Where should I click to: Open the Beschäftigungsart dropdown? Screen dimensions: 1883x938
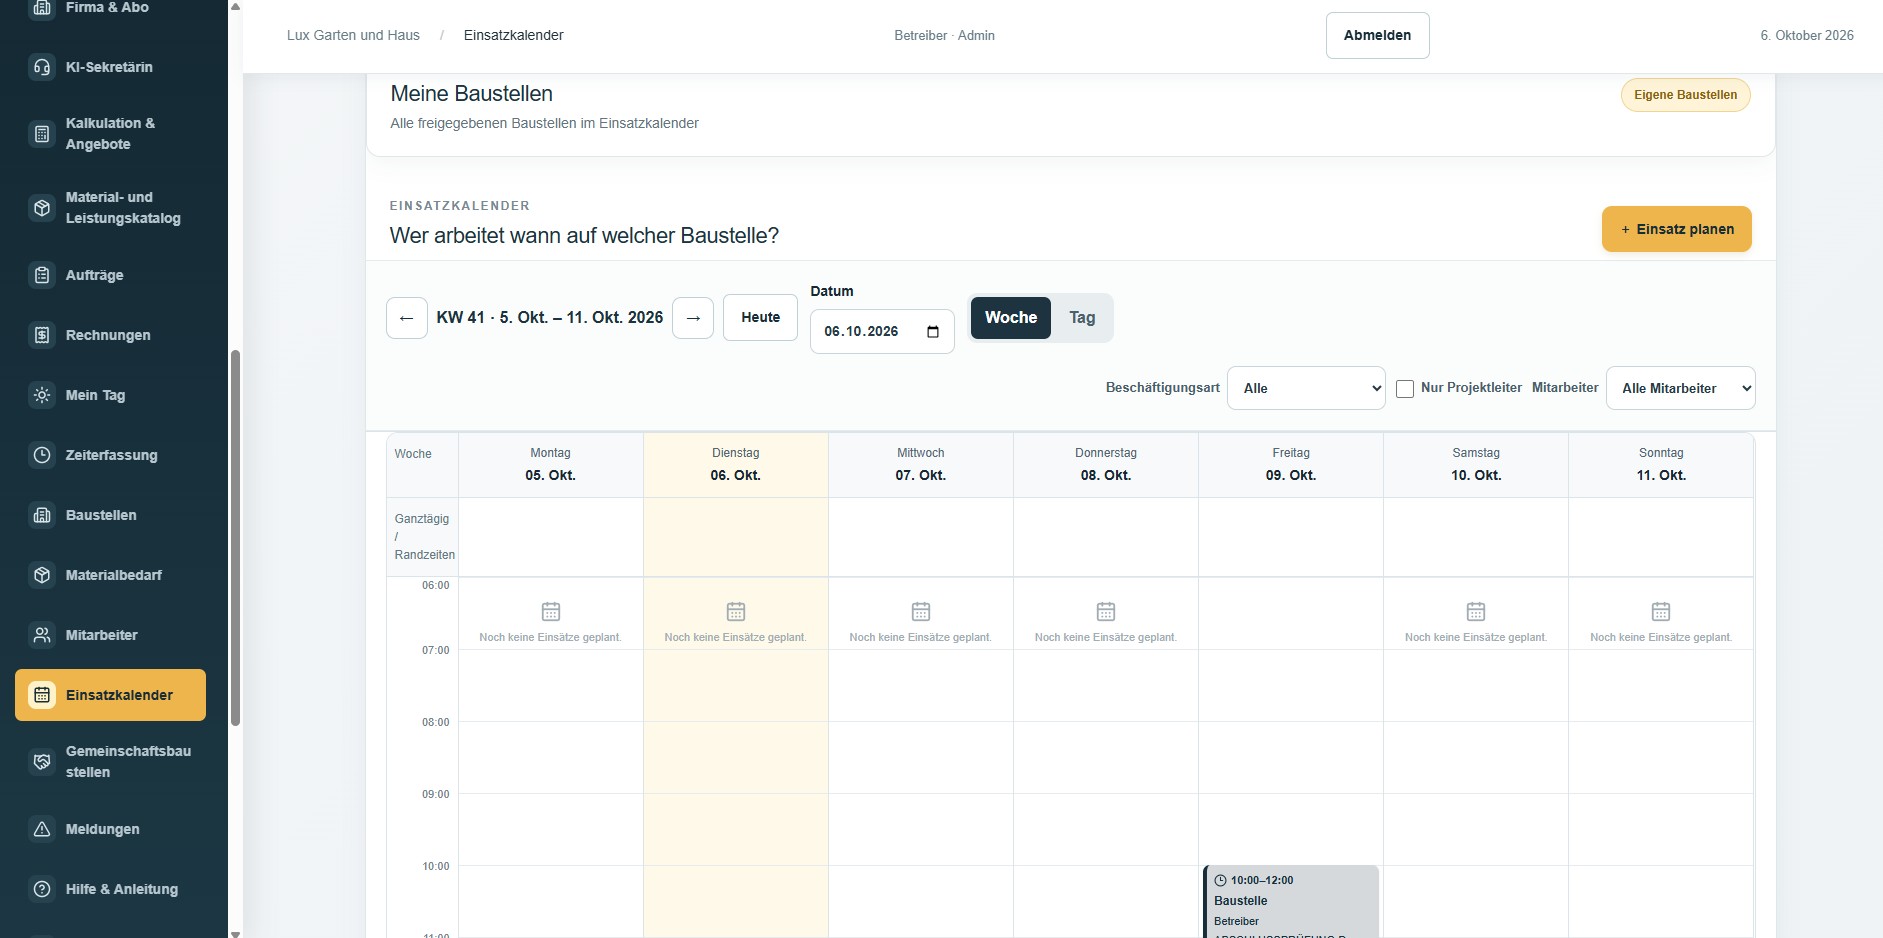point(1306,388)
